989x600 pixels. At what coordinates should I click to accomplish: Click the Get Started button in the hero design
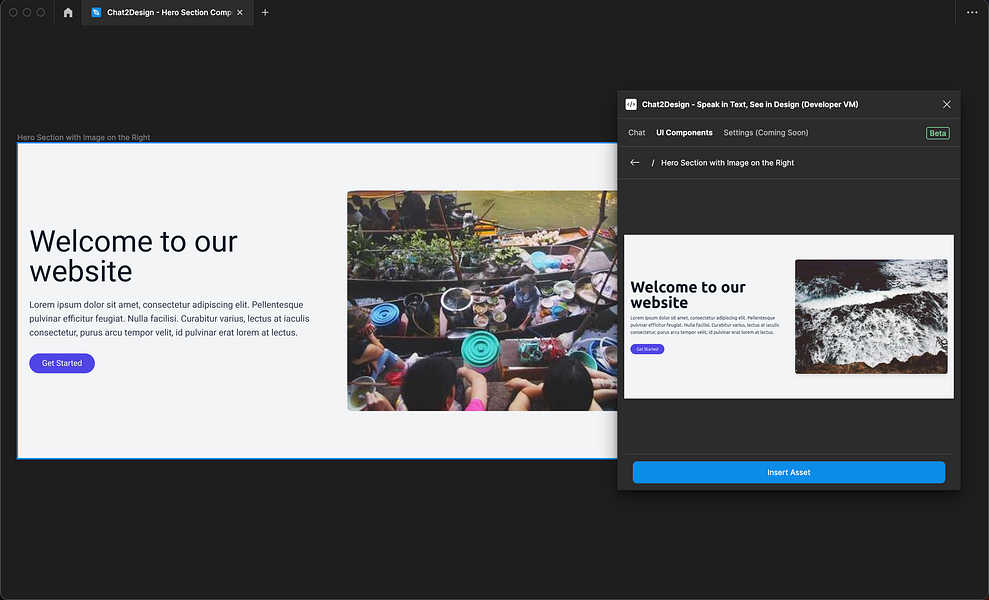pyautogui.click(x=61, y=363)
